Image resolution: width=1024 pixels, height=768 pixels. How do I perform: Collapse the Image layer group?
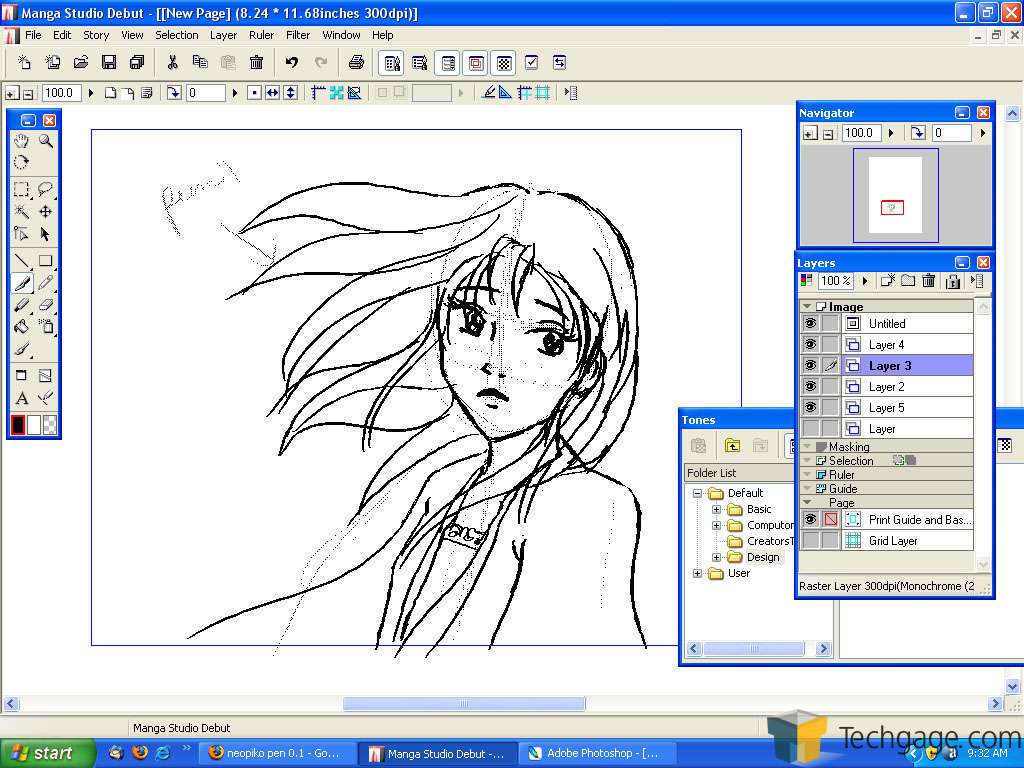point(807,306)
